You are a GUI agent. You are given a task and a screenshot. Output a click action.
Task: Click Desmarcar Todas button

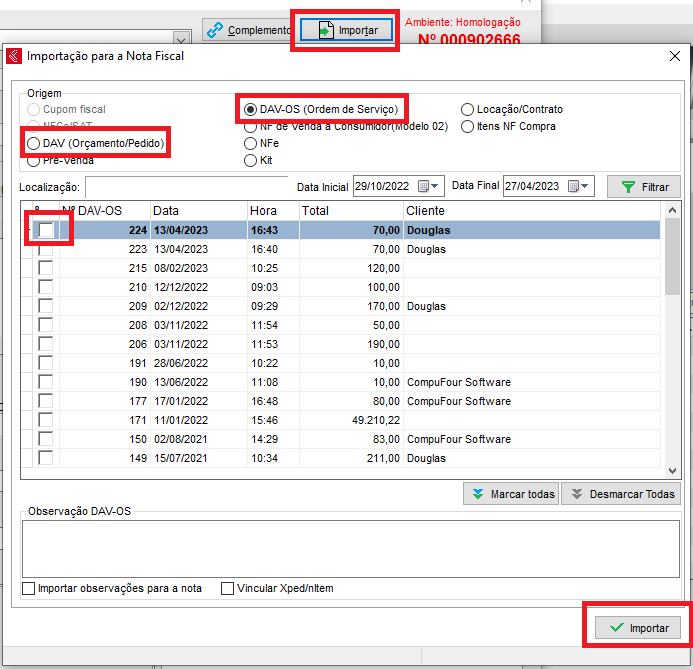click(621, 494)
